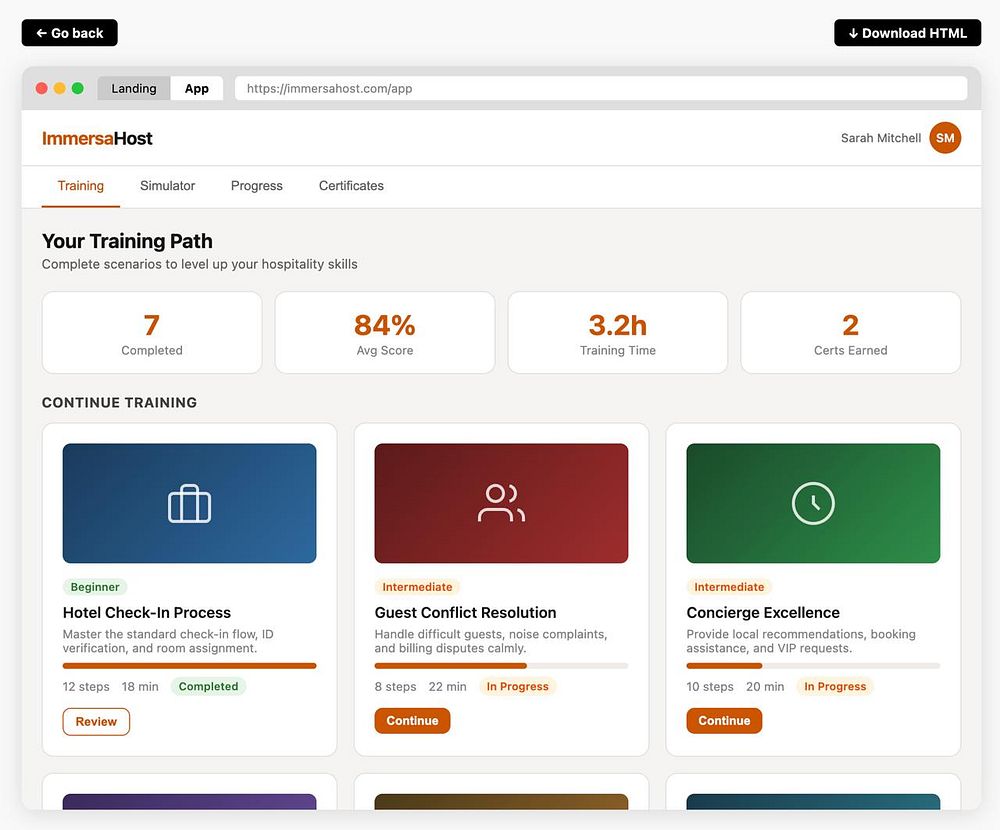This screenshot has width=1000, height=830.
Task: Click the '8 steps' label
Action: [395, 686]
